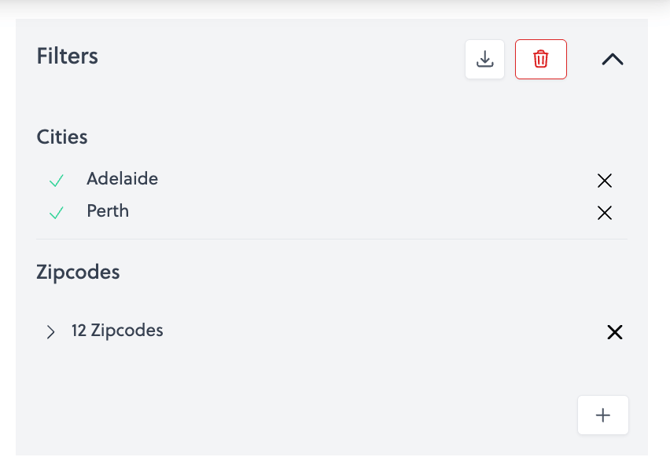Click divider line between Cities and Zipcodes
This screenshot has width=670, height=468.
coord(332,239)
